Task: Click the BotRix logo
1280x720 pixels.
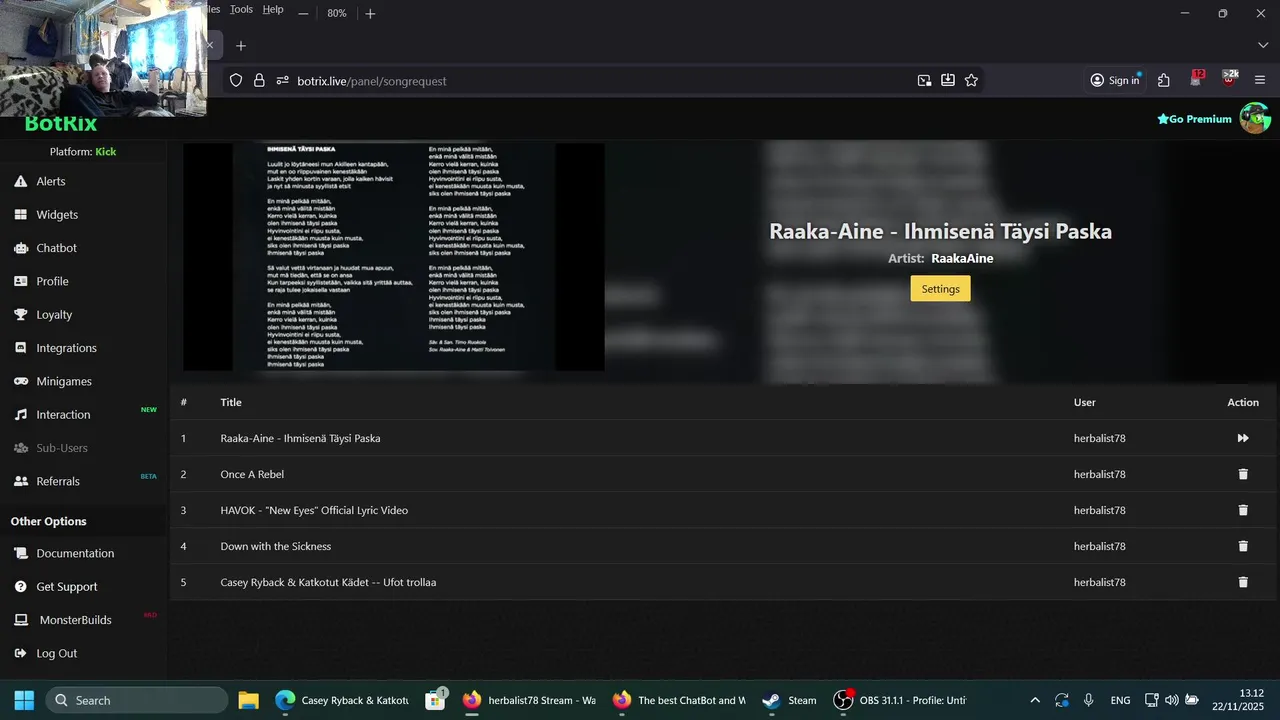Action: 60,124
